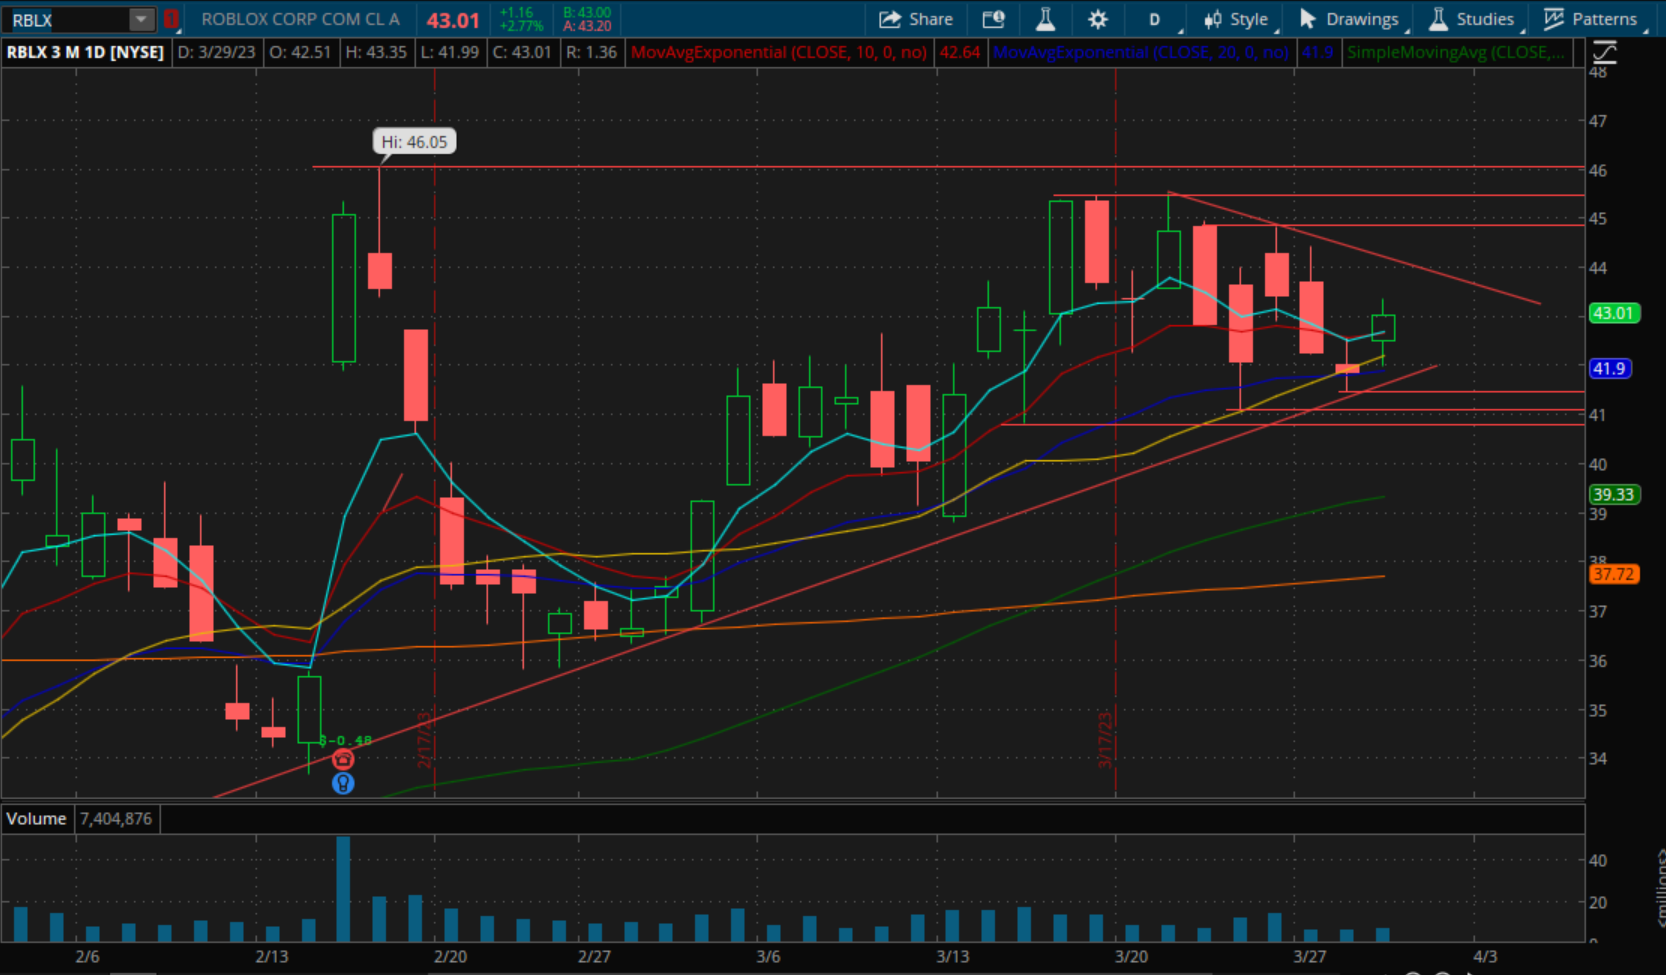1666x975 pixels.
Task: Click the O: 42.51 open value
Action: (x=300, y=52)
